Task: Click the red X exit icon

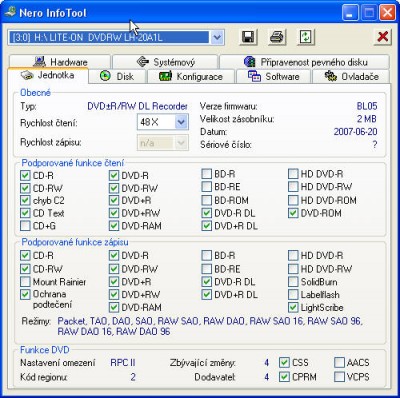Action: pyautogui.click(x=382, y=37)
